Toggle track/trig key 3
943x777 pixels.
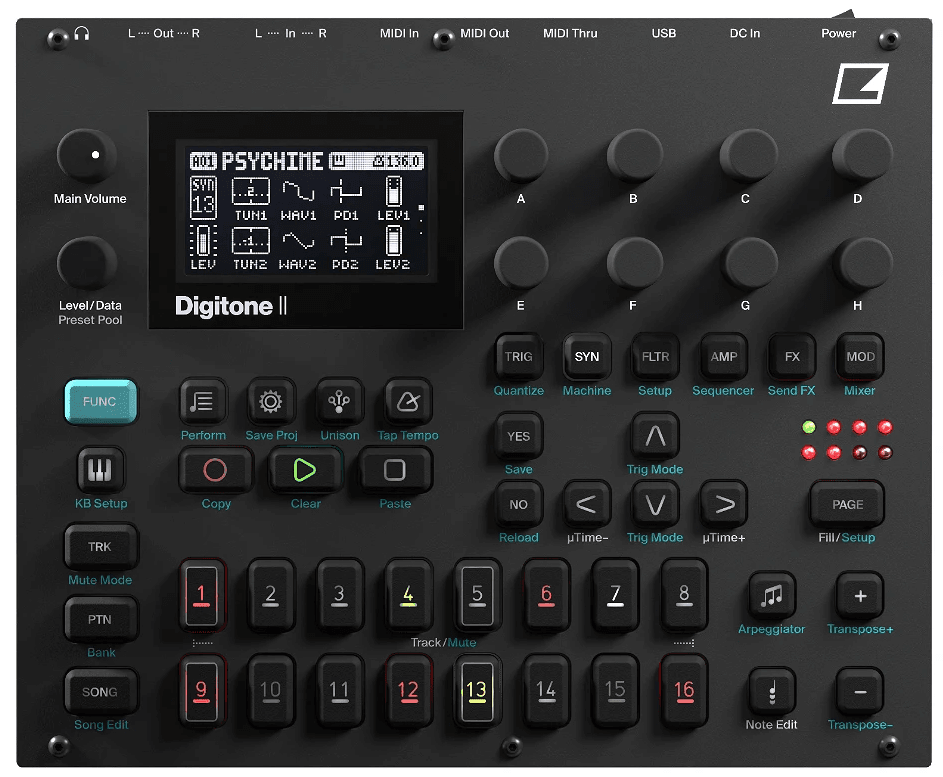click(339, 595)
